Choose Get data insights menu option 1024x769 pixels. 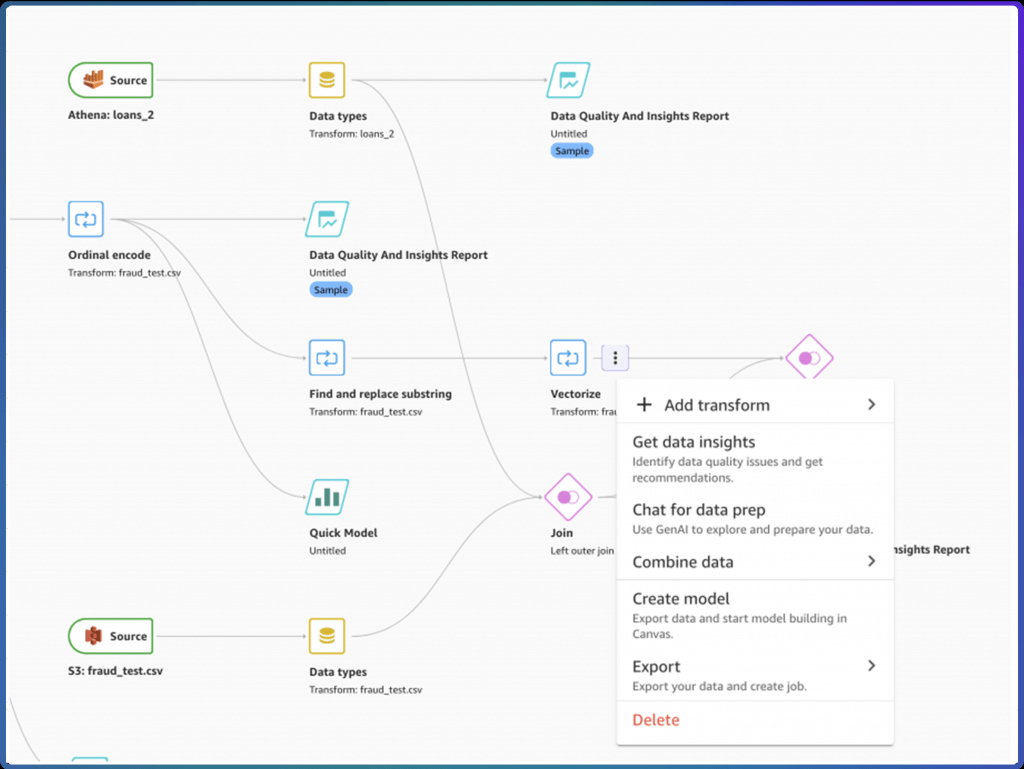[755, 458]
